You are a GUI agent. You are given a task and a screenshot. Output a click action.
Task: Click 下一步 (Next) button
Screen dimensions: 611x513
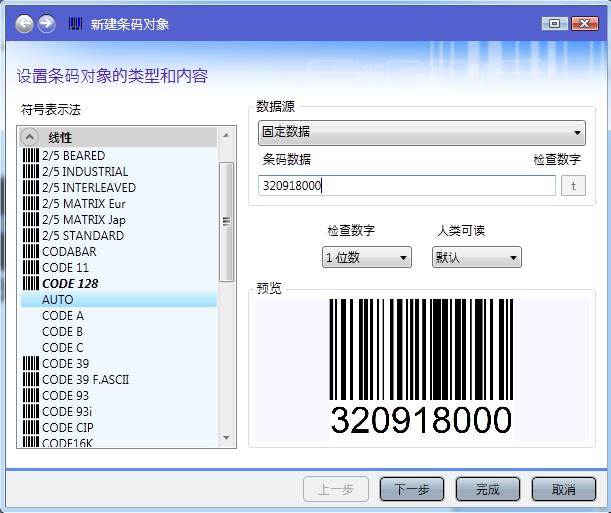[412, 489]
